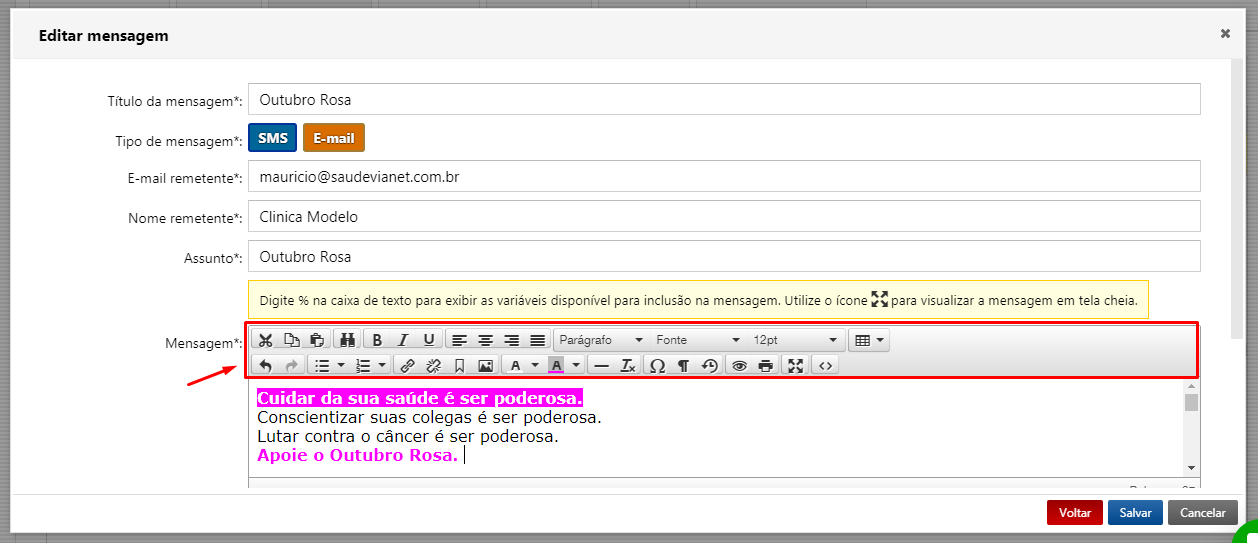Viewport: 1258px width, 543px height.
Task: Click the Undo arrow icon
Action: tap(265, 366)
